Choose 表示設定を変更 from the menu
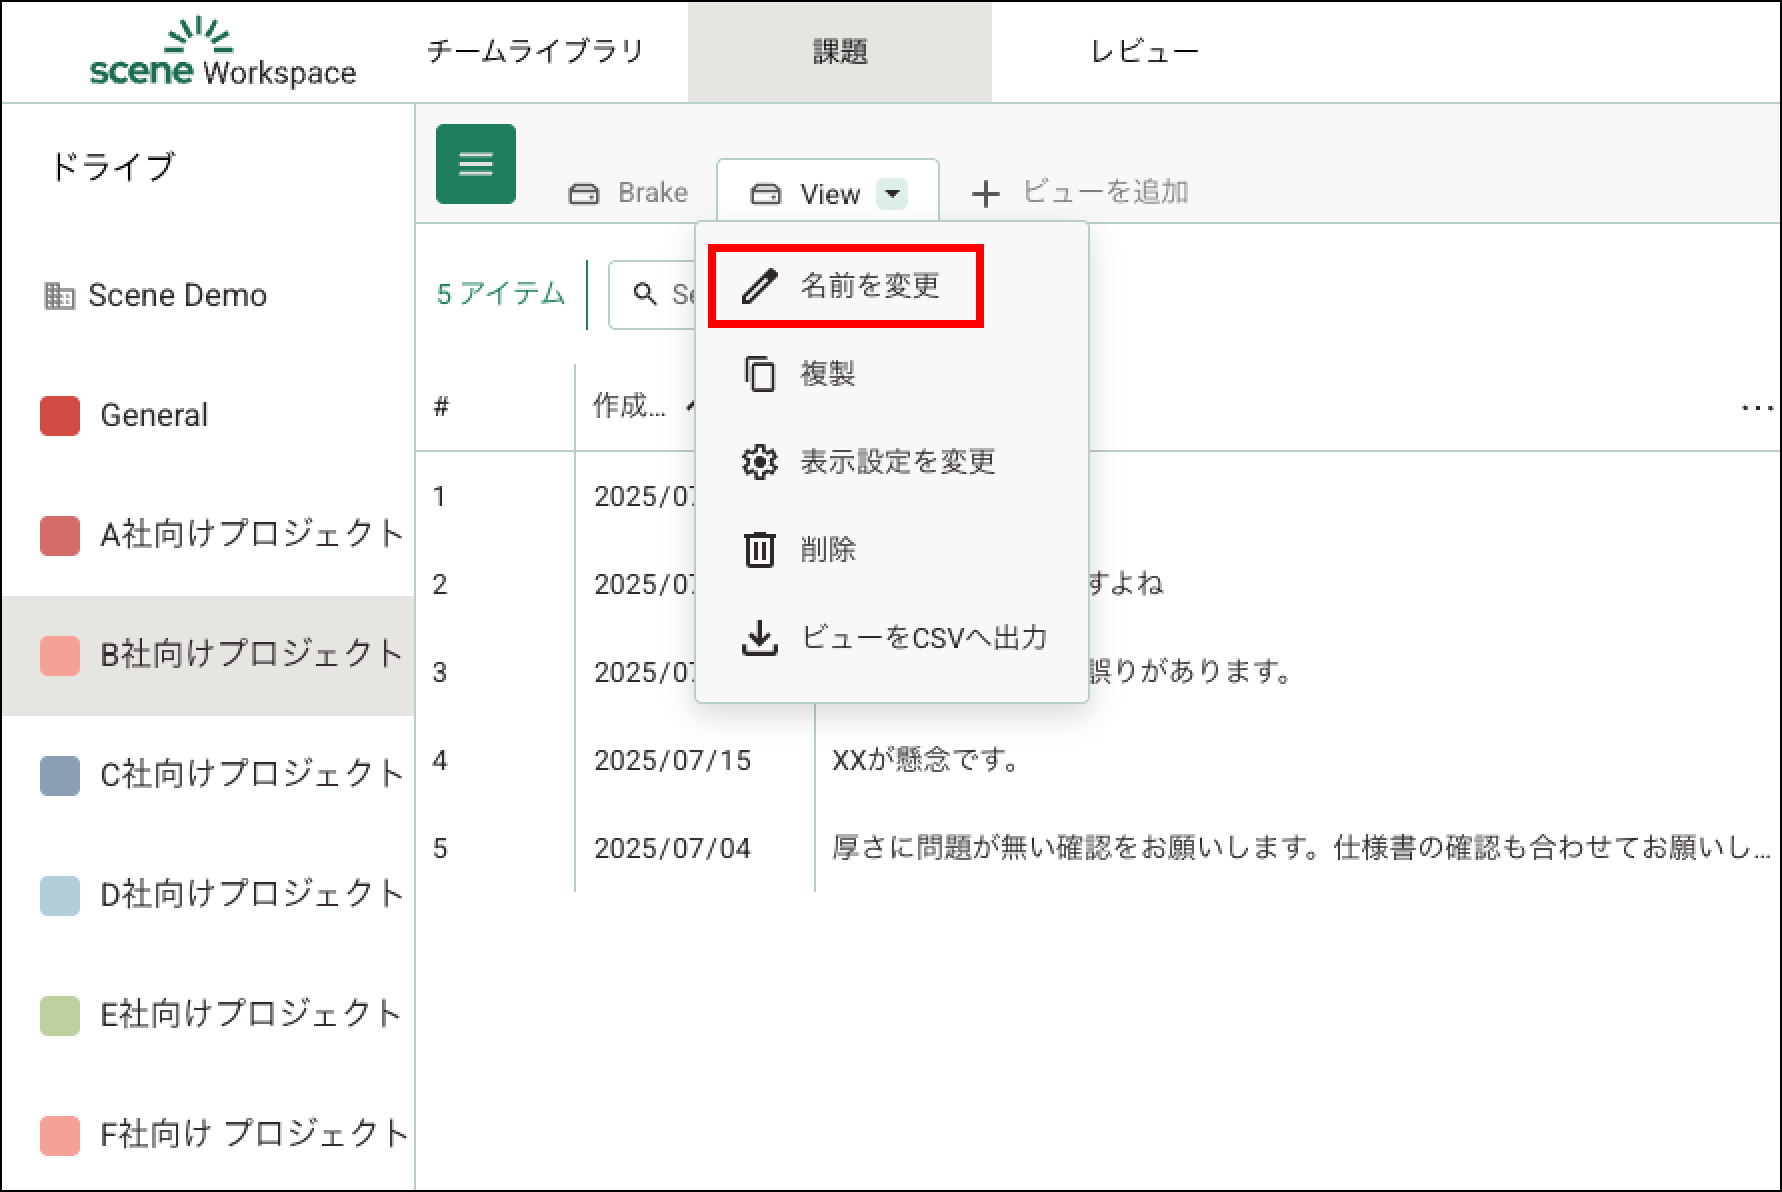Image resolution: width=1782 pixels, height=1192 pixels. [897, 462]
